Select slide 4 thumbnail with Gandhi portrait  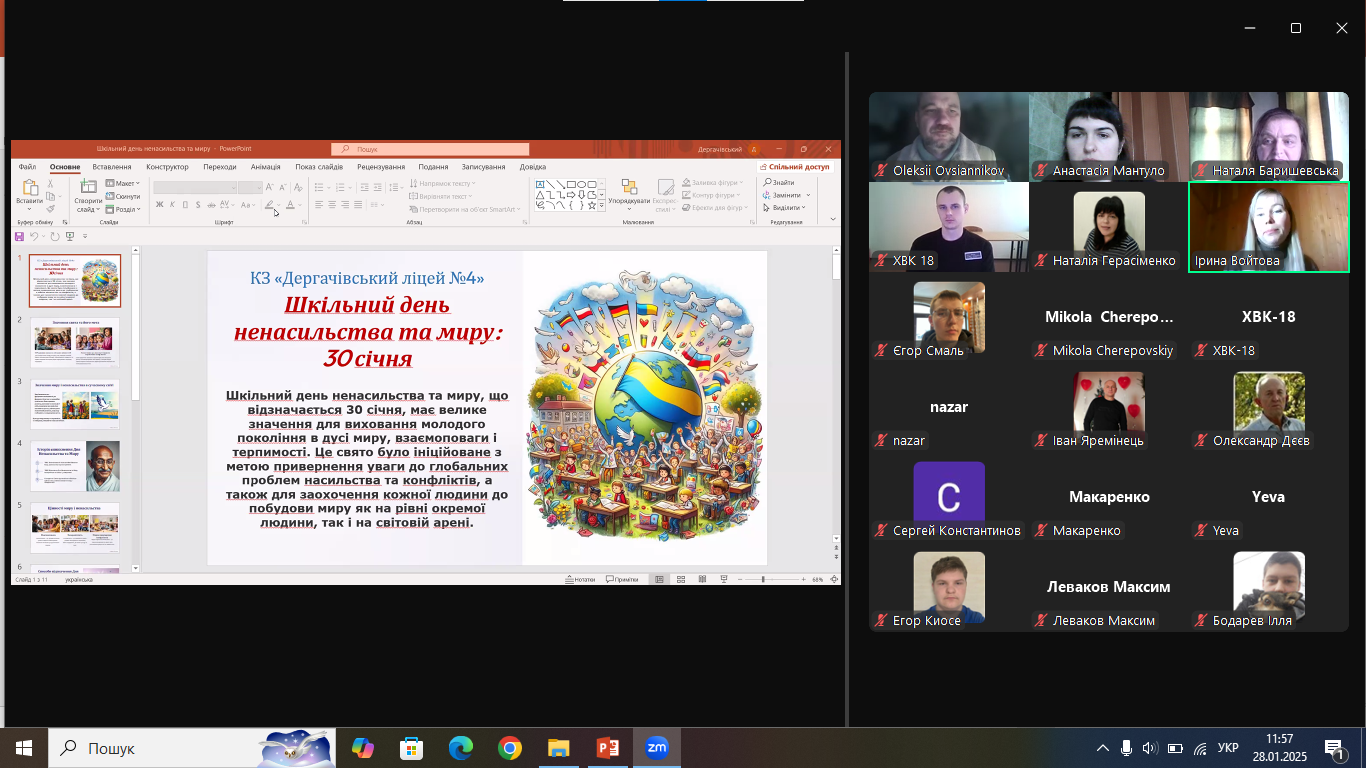pos(75,466)
